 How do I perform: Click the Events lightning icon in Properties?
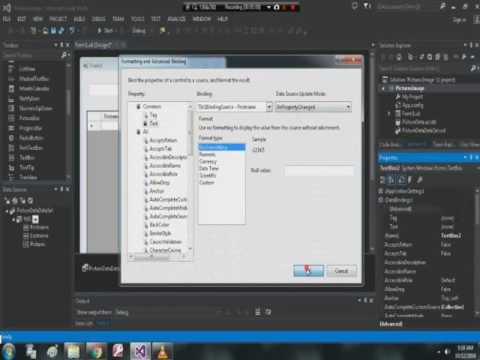point(410,180)
